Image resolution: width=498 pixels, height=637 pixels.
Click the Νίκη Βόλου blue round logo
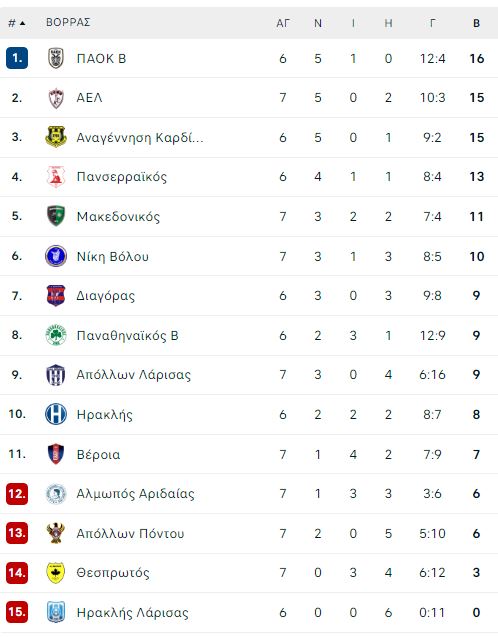[56, 256]
